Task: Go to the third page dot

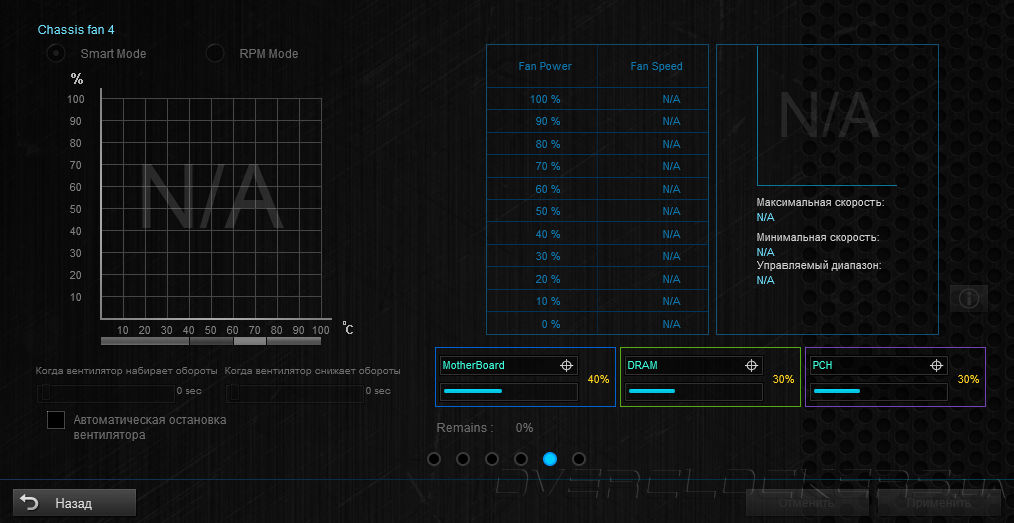Action: (492, 459)
